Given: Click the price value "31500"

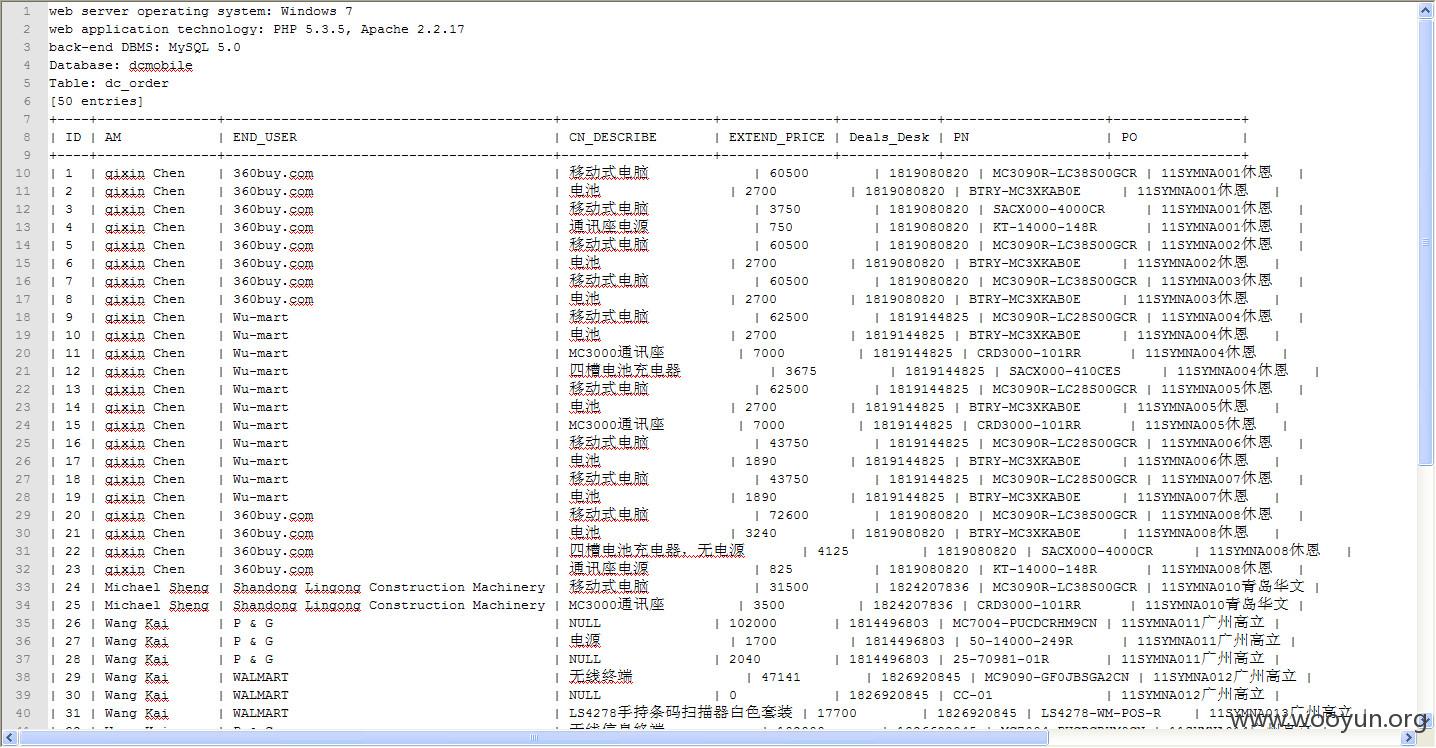Looking at the screenshot, I should [x=789, y=588].
